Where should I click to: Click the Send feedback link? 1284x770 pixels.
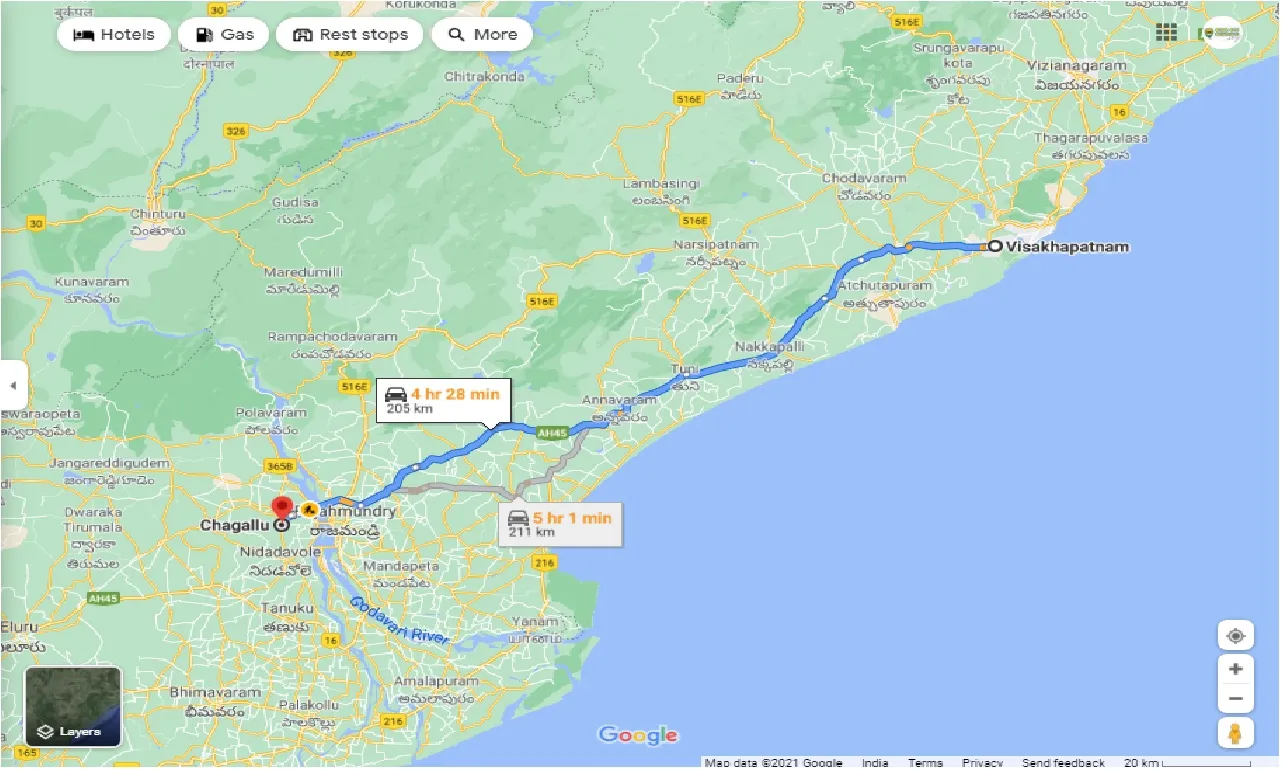[x=1063, y=763]
